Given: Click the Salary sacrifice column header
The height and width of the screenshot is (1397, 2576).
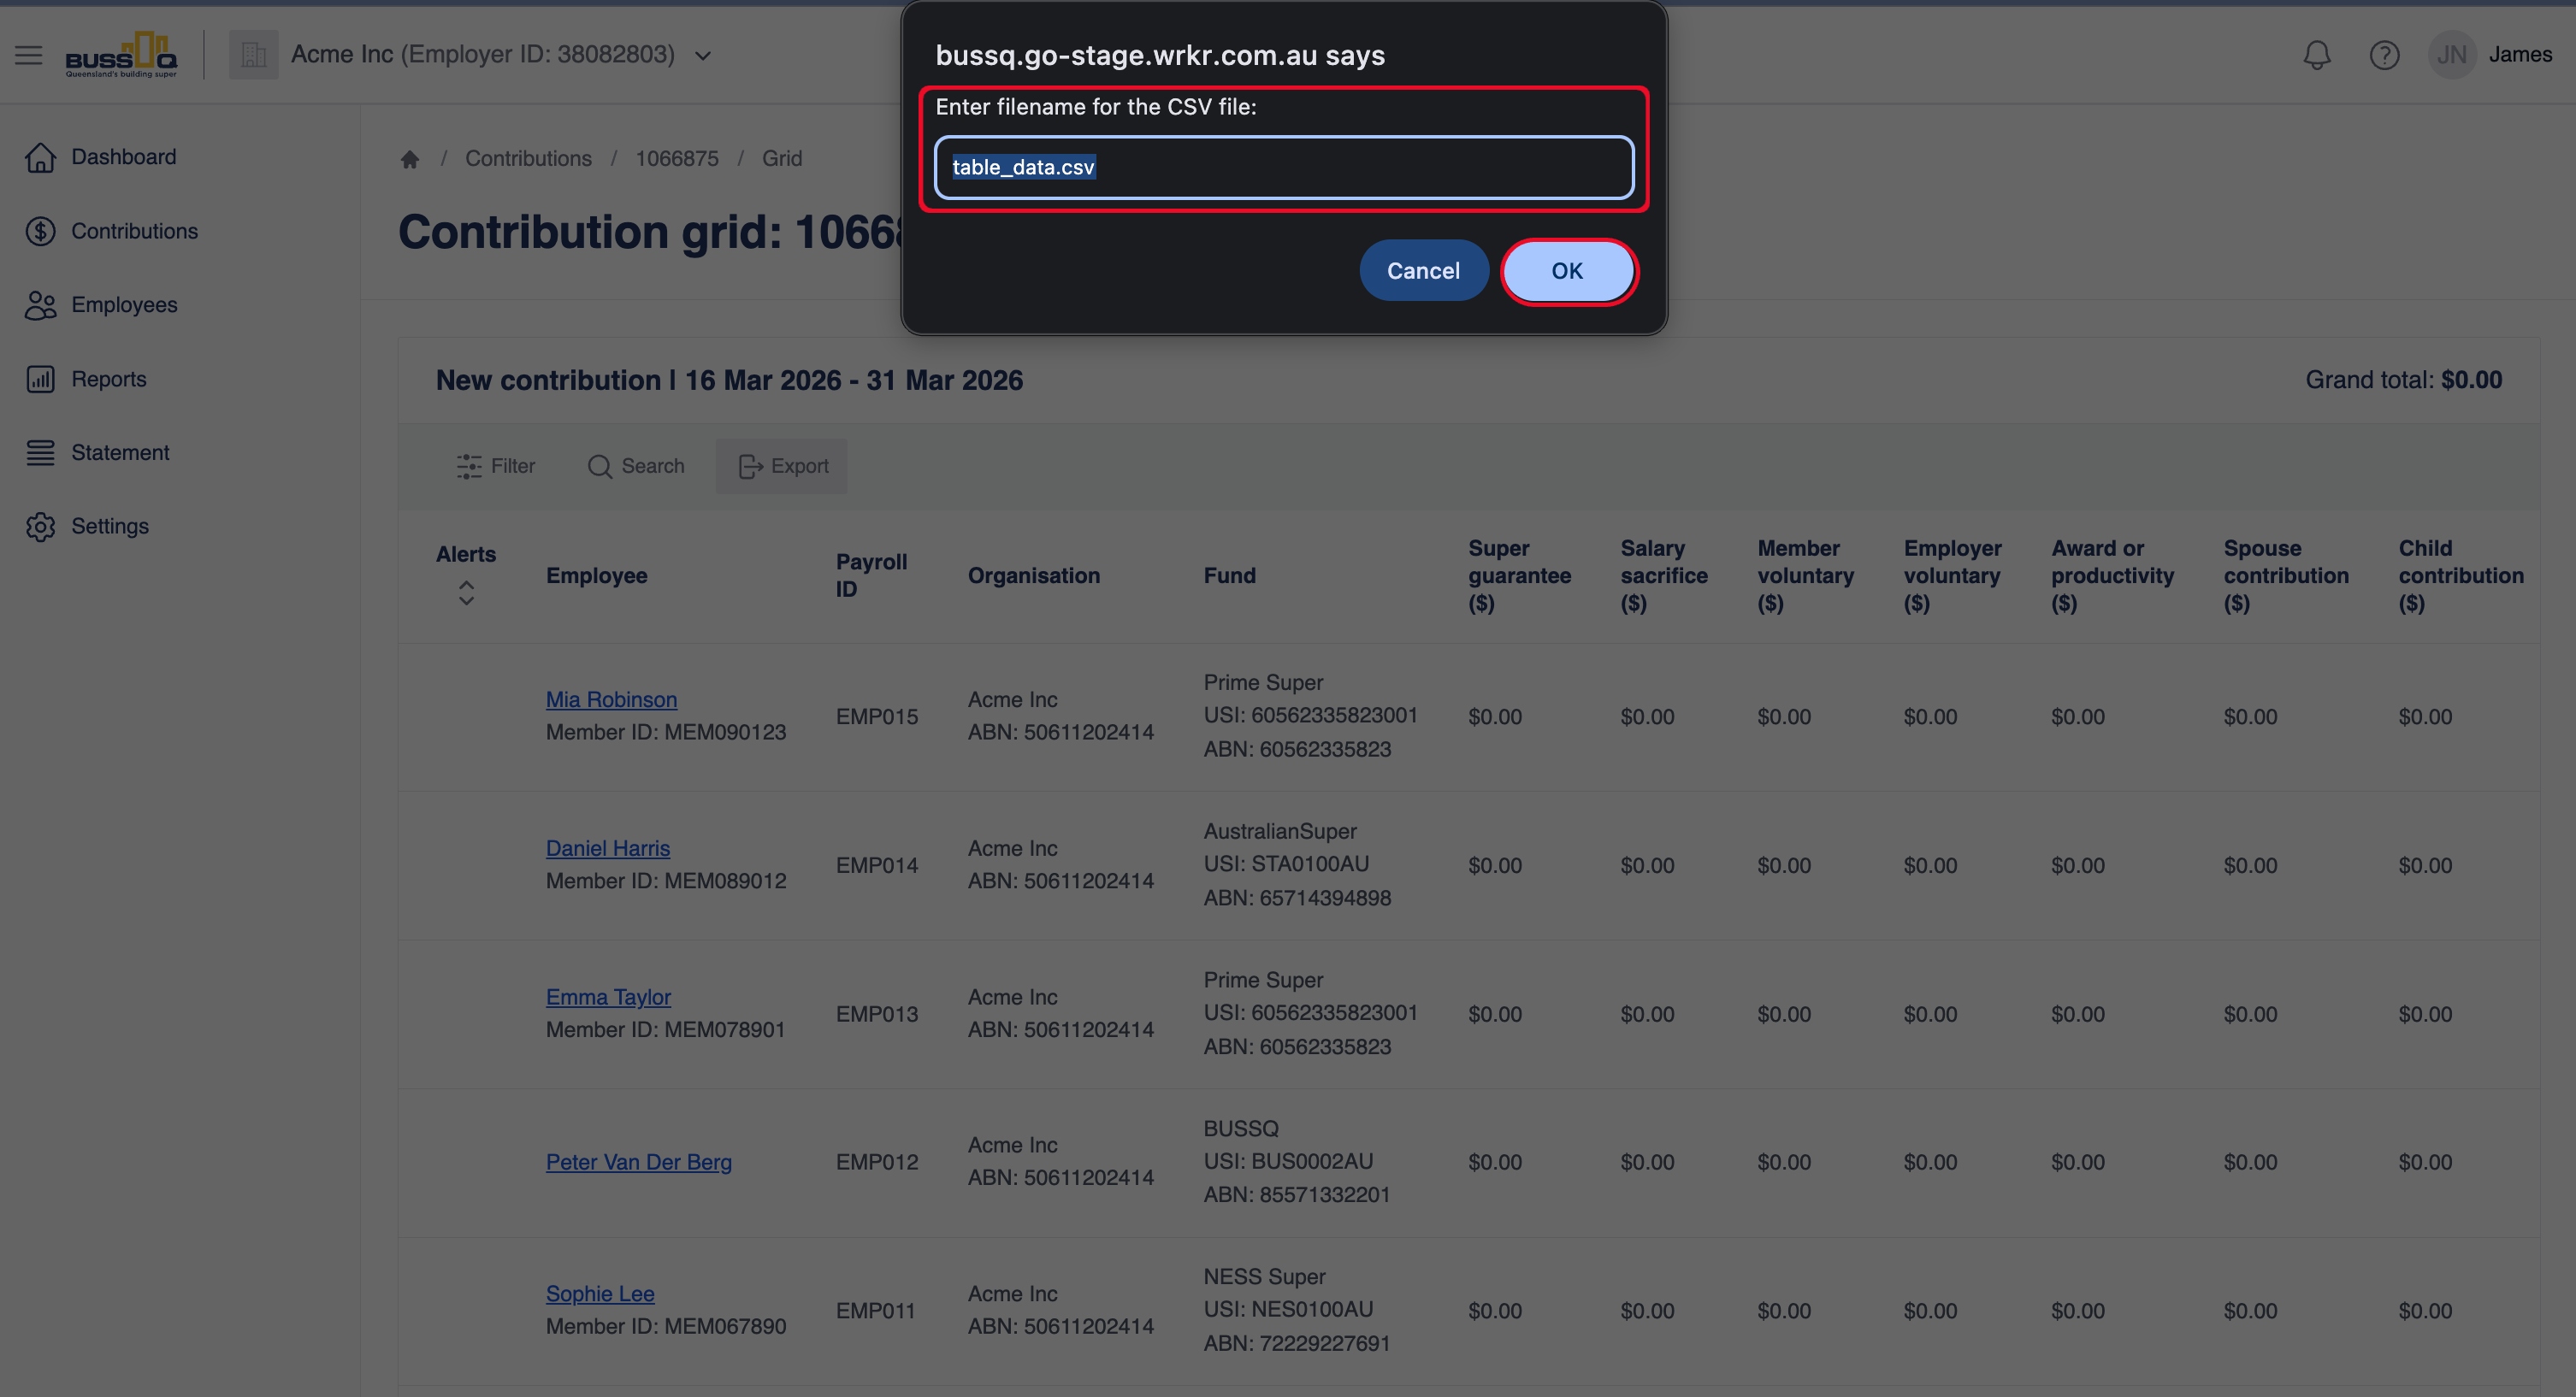Looking at the screenshot, I should (1664, 575).
